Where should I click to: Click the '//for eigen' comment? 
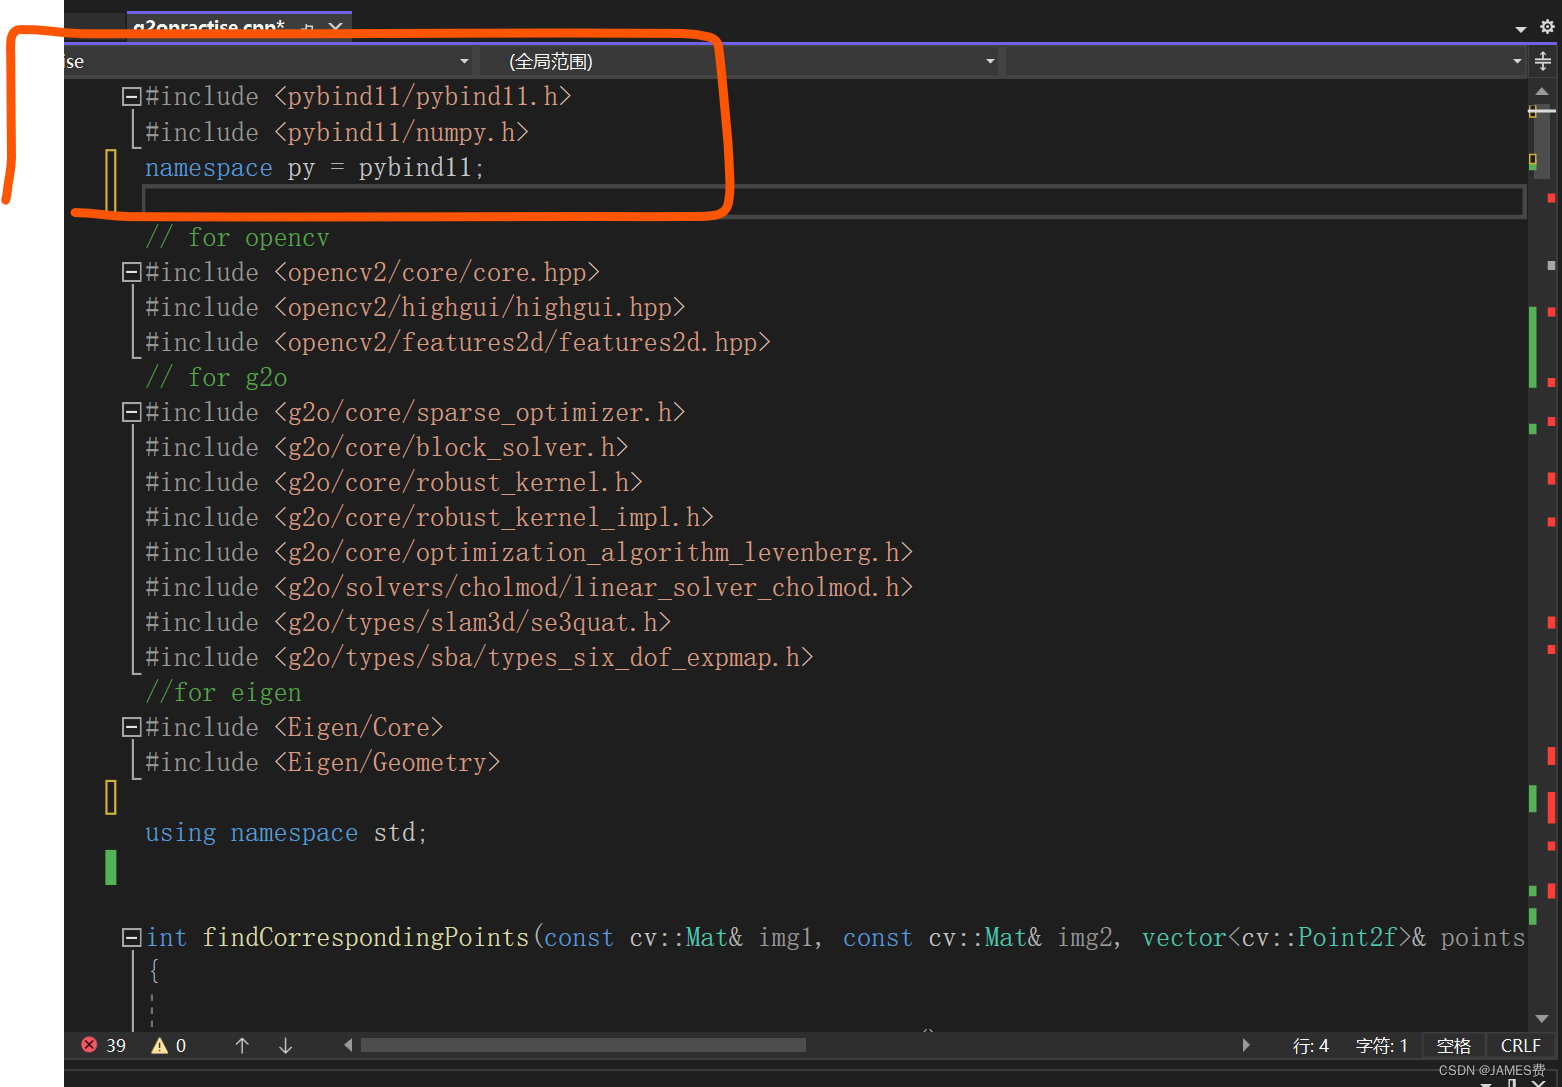pyautogui.click(x=223, y=692)
